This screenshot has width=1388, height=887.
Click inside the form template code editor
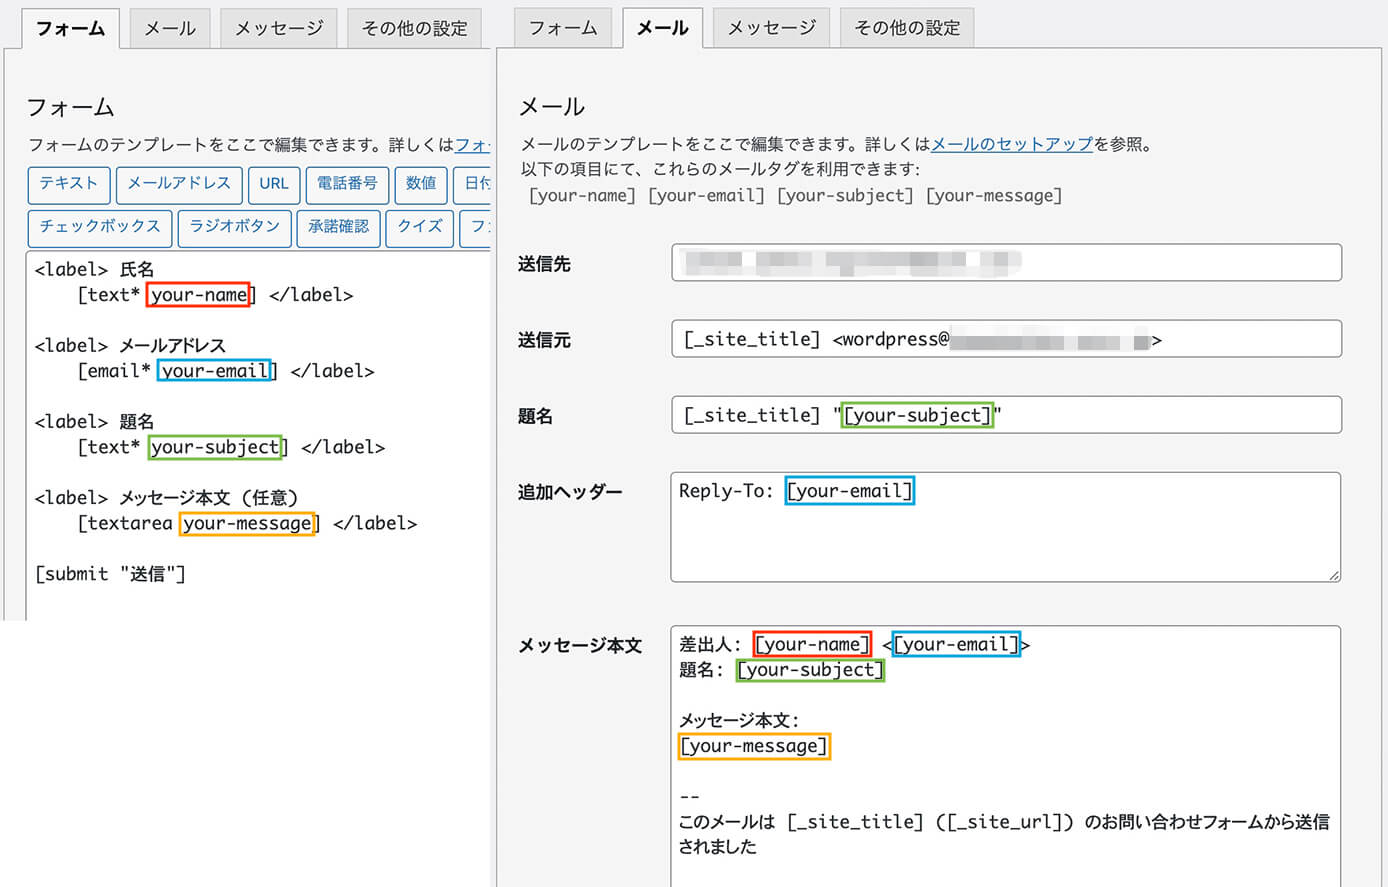(x=258, y=435)
